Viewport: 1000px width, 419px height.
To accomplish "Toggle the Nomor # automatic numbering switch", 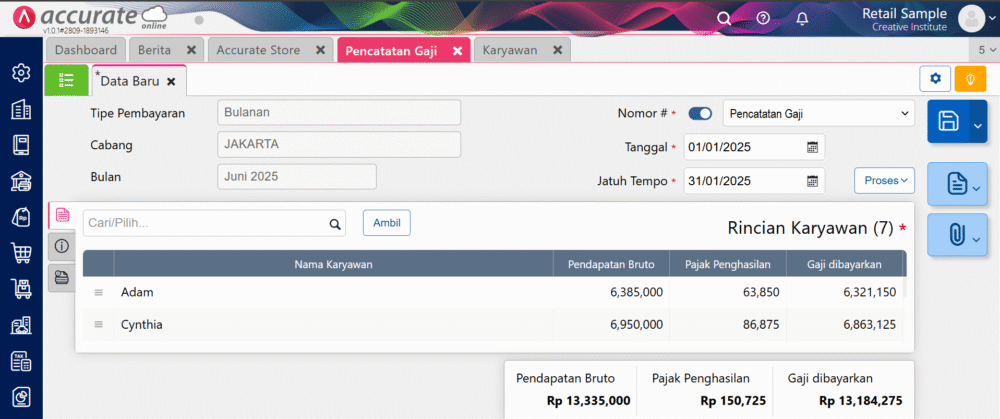I will click(x=700, y=114).
